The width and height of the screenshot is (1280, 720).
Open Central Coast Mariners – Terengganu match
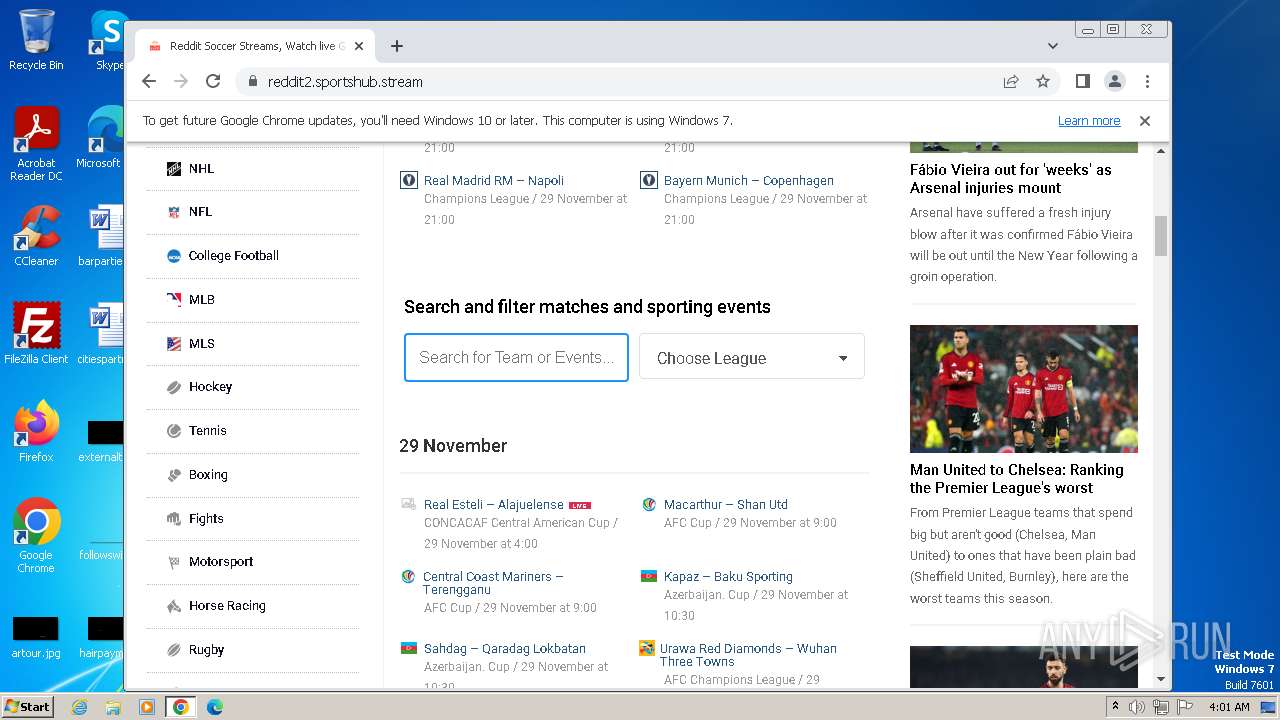click(493, 583)
